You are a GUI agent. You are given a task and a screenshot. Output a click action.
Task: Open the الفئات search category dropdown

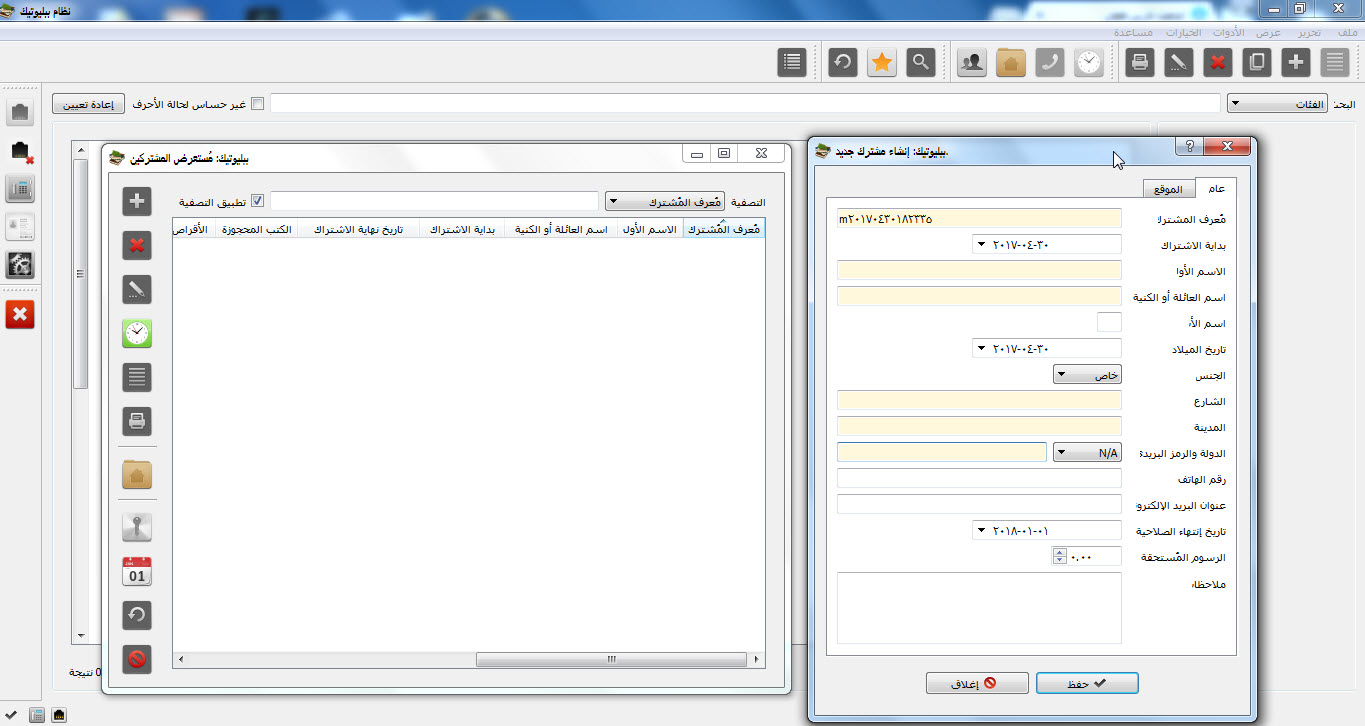click(1277, 104)
